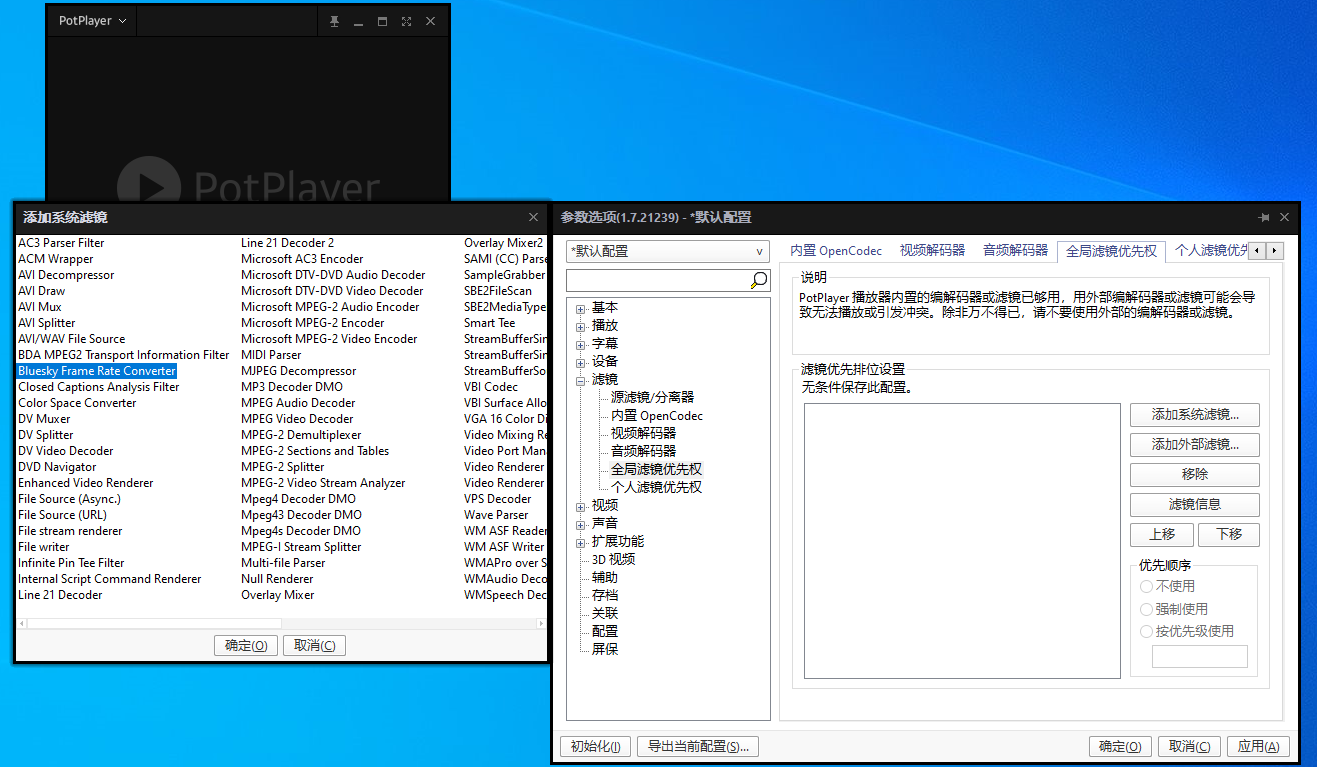Select 源滤镜/分离器 in the tree
The height and width of the screenshot is (767, 1317).
[x=652, y=397]
